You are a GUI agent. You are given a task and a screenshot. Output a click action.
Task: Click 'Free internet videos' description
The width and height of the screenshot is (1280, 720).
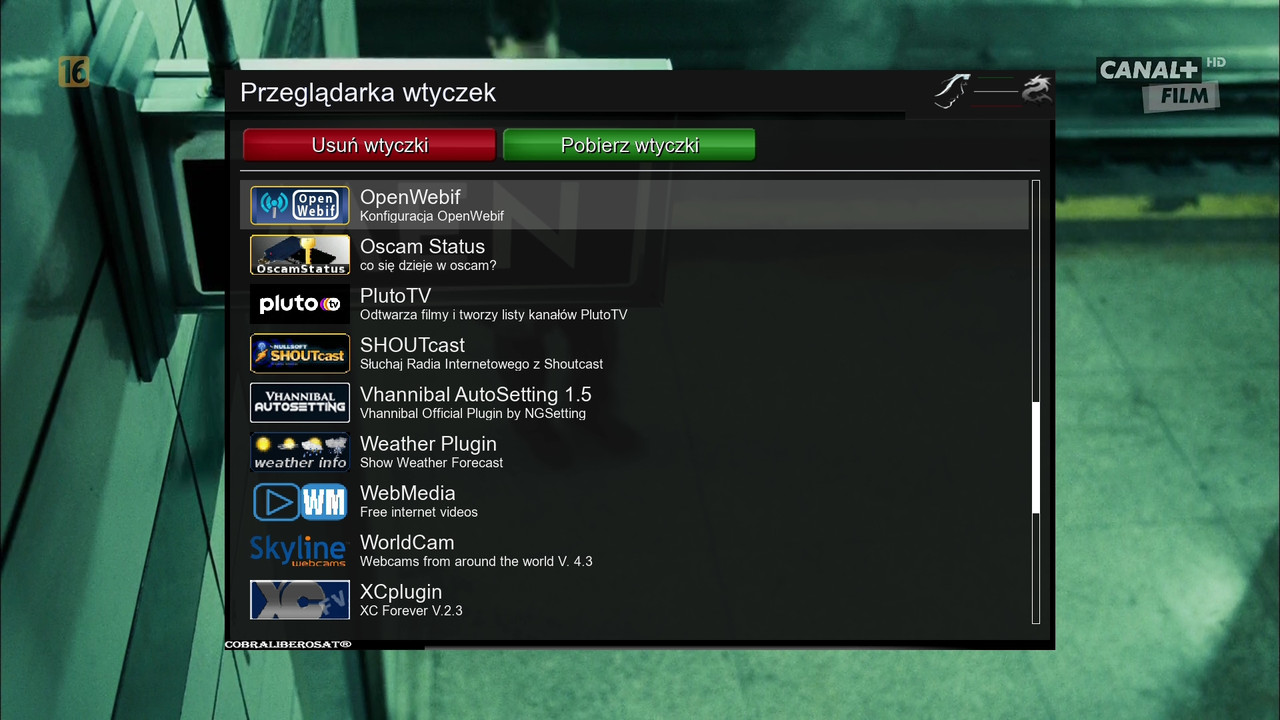419,512
